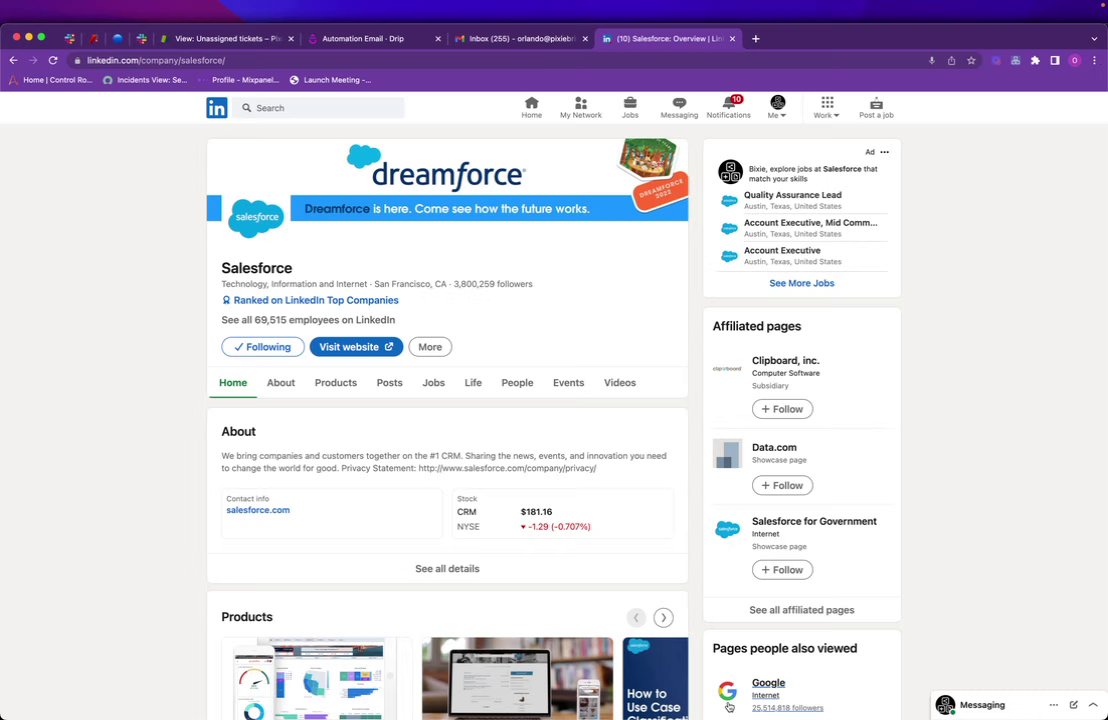Select the Jobs company tab

433,383
